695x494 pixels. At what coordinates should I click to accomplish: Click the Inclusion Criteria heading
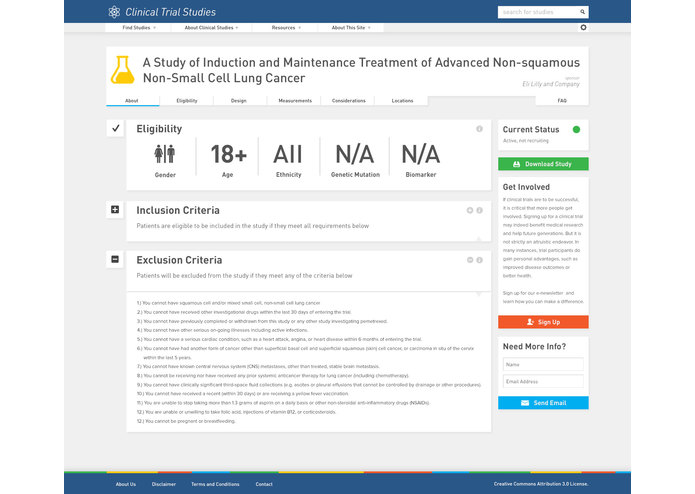[178, 210]
